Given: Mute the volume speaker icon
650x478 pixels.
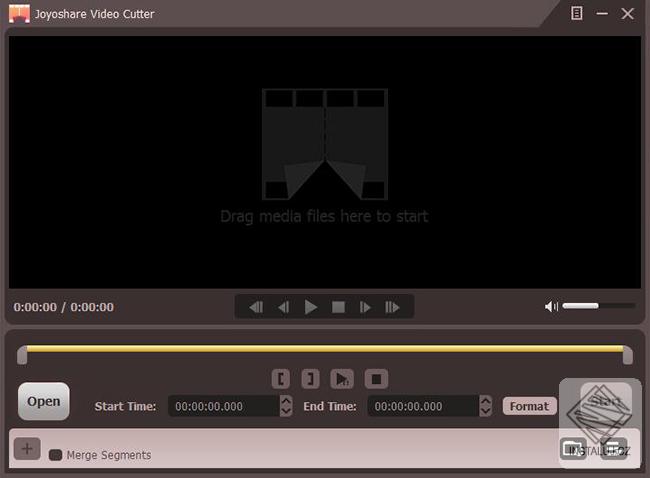Looking at the screenshot, I should 551,306.
